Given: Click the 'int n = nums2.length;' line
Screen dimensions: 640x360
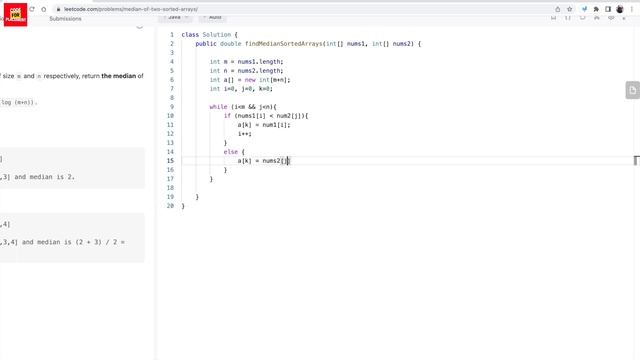Looking at the screenshot, I should 247,71.
